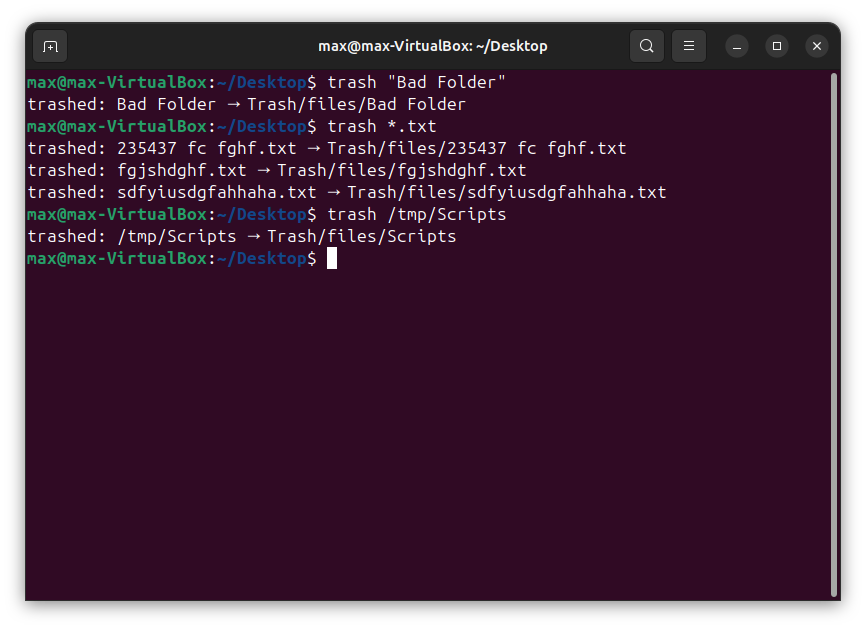Click the trash *.txt command text
Image resolution: width=866 pixels, height=629 pixels.
(382, 126)
